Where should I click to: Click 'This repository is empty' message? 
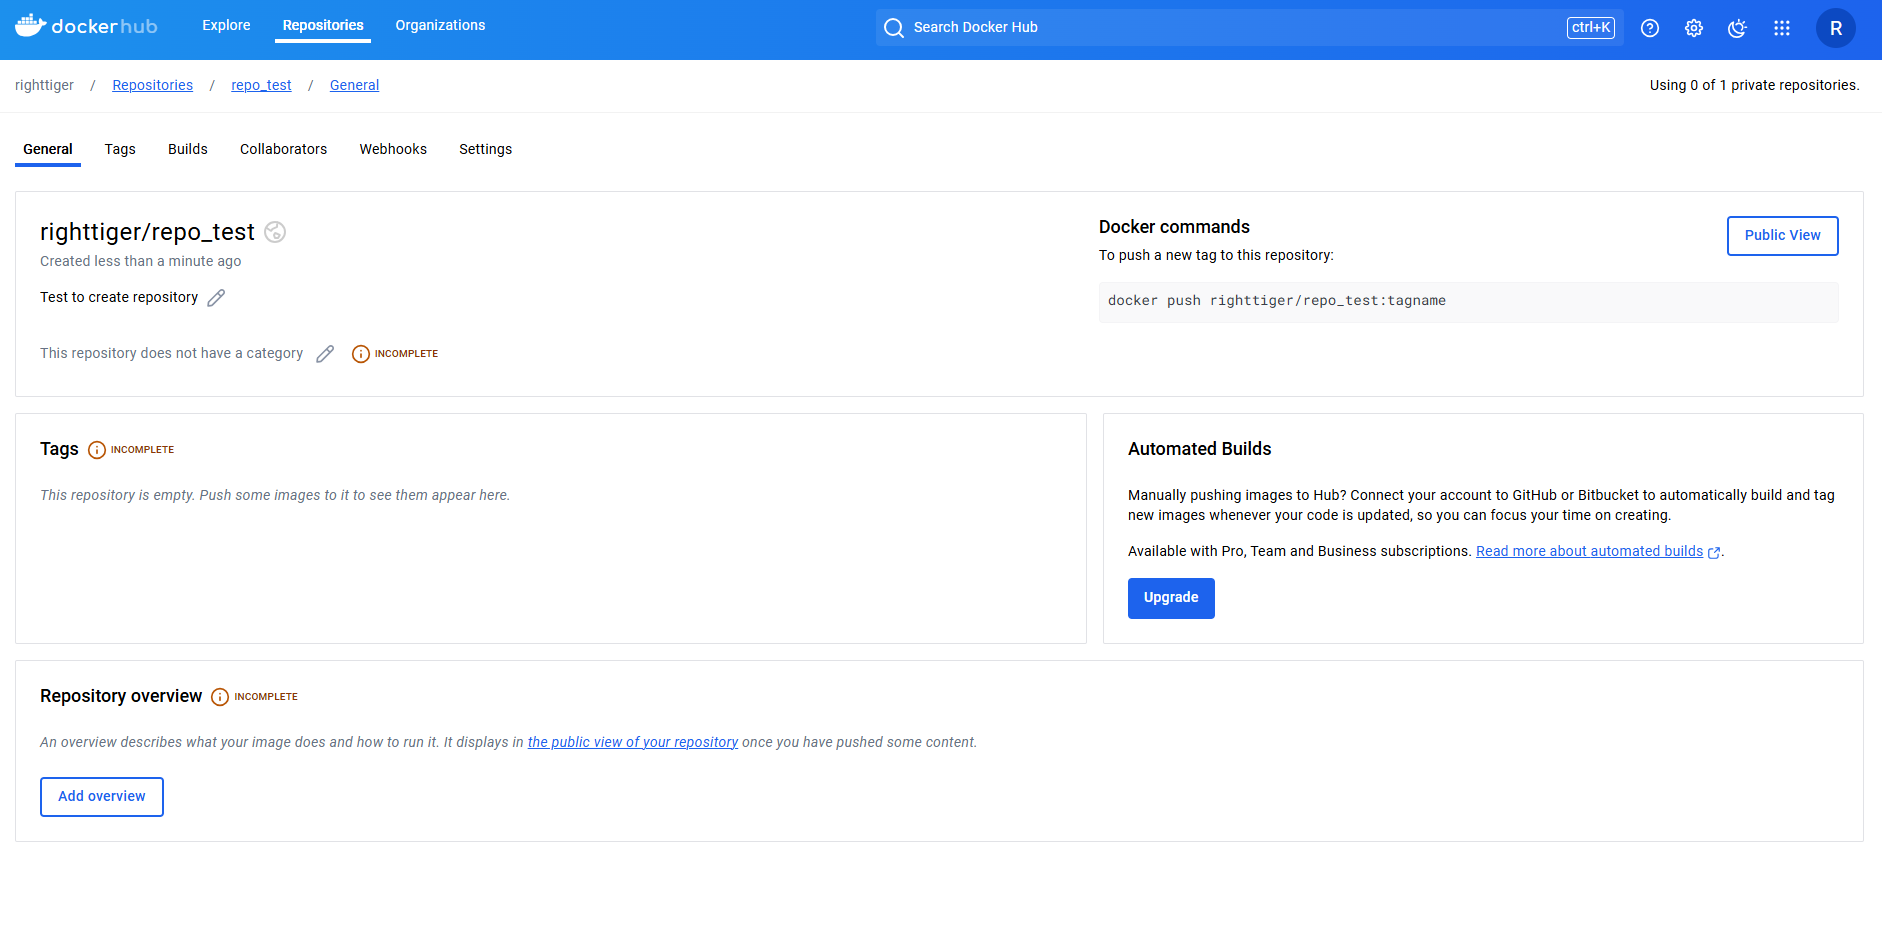click(275, 495)
